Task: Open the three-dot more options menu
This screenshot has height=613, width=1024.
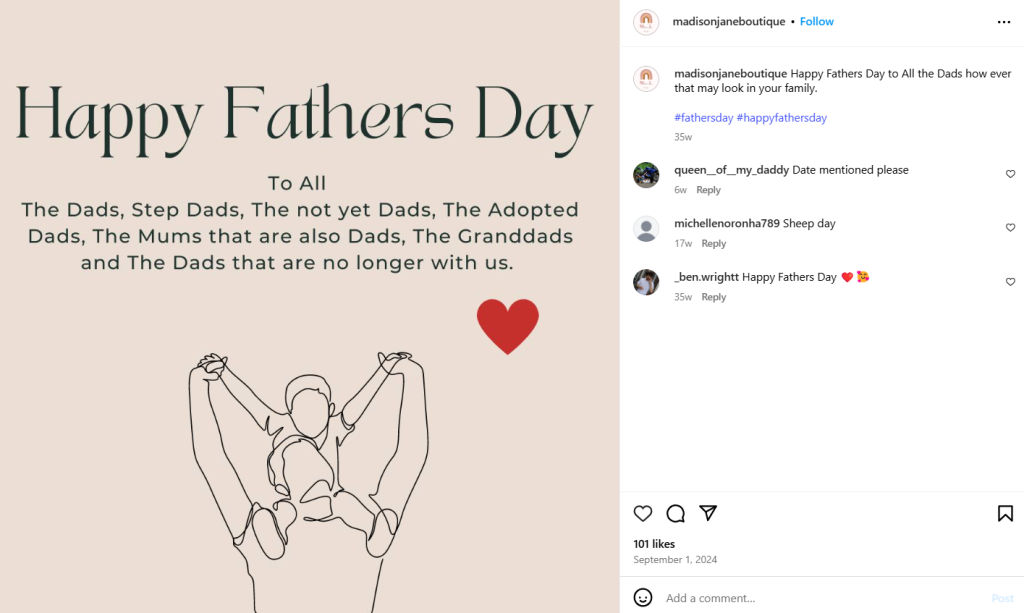Action: click(1004, 22)
